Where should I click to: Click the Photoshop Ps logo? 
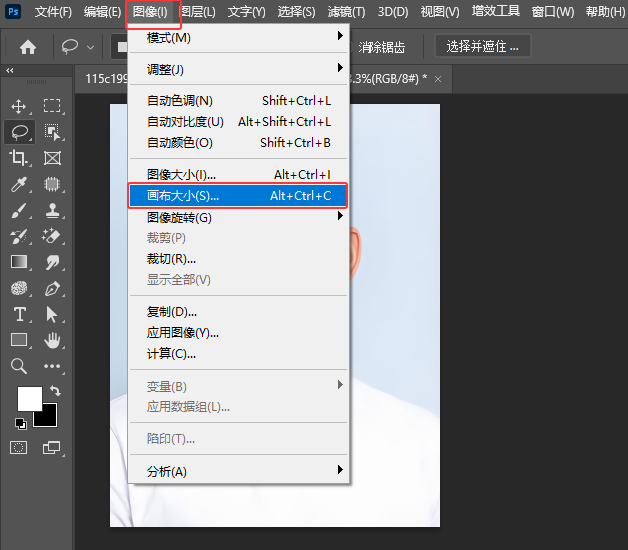pos(13,12)
